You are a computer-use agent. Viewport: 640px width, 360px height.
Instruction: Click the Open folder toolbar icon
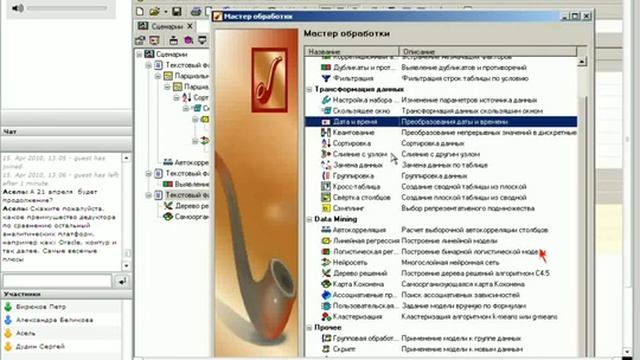point(154,11)
